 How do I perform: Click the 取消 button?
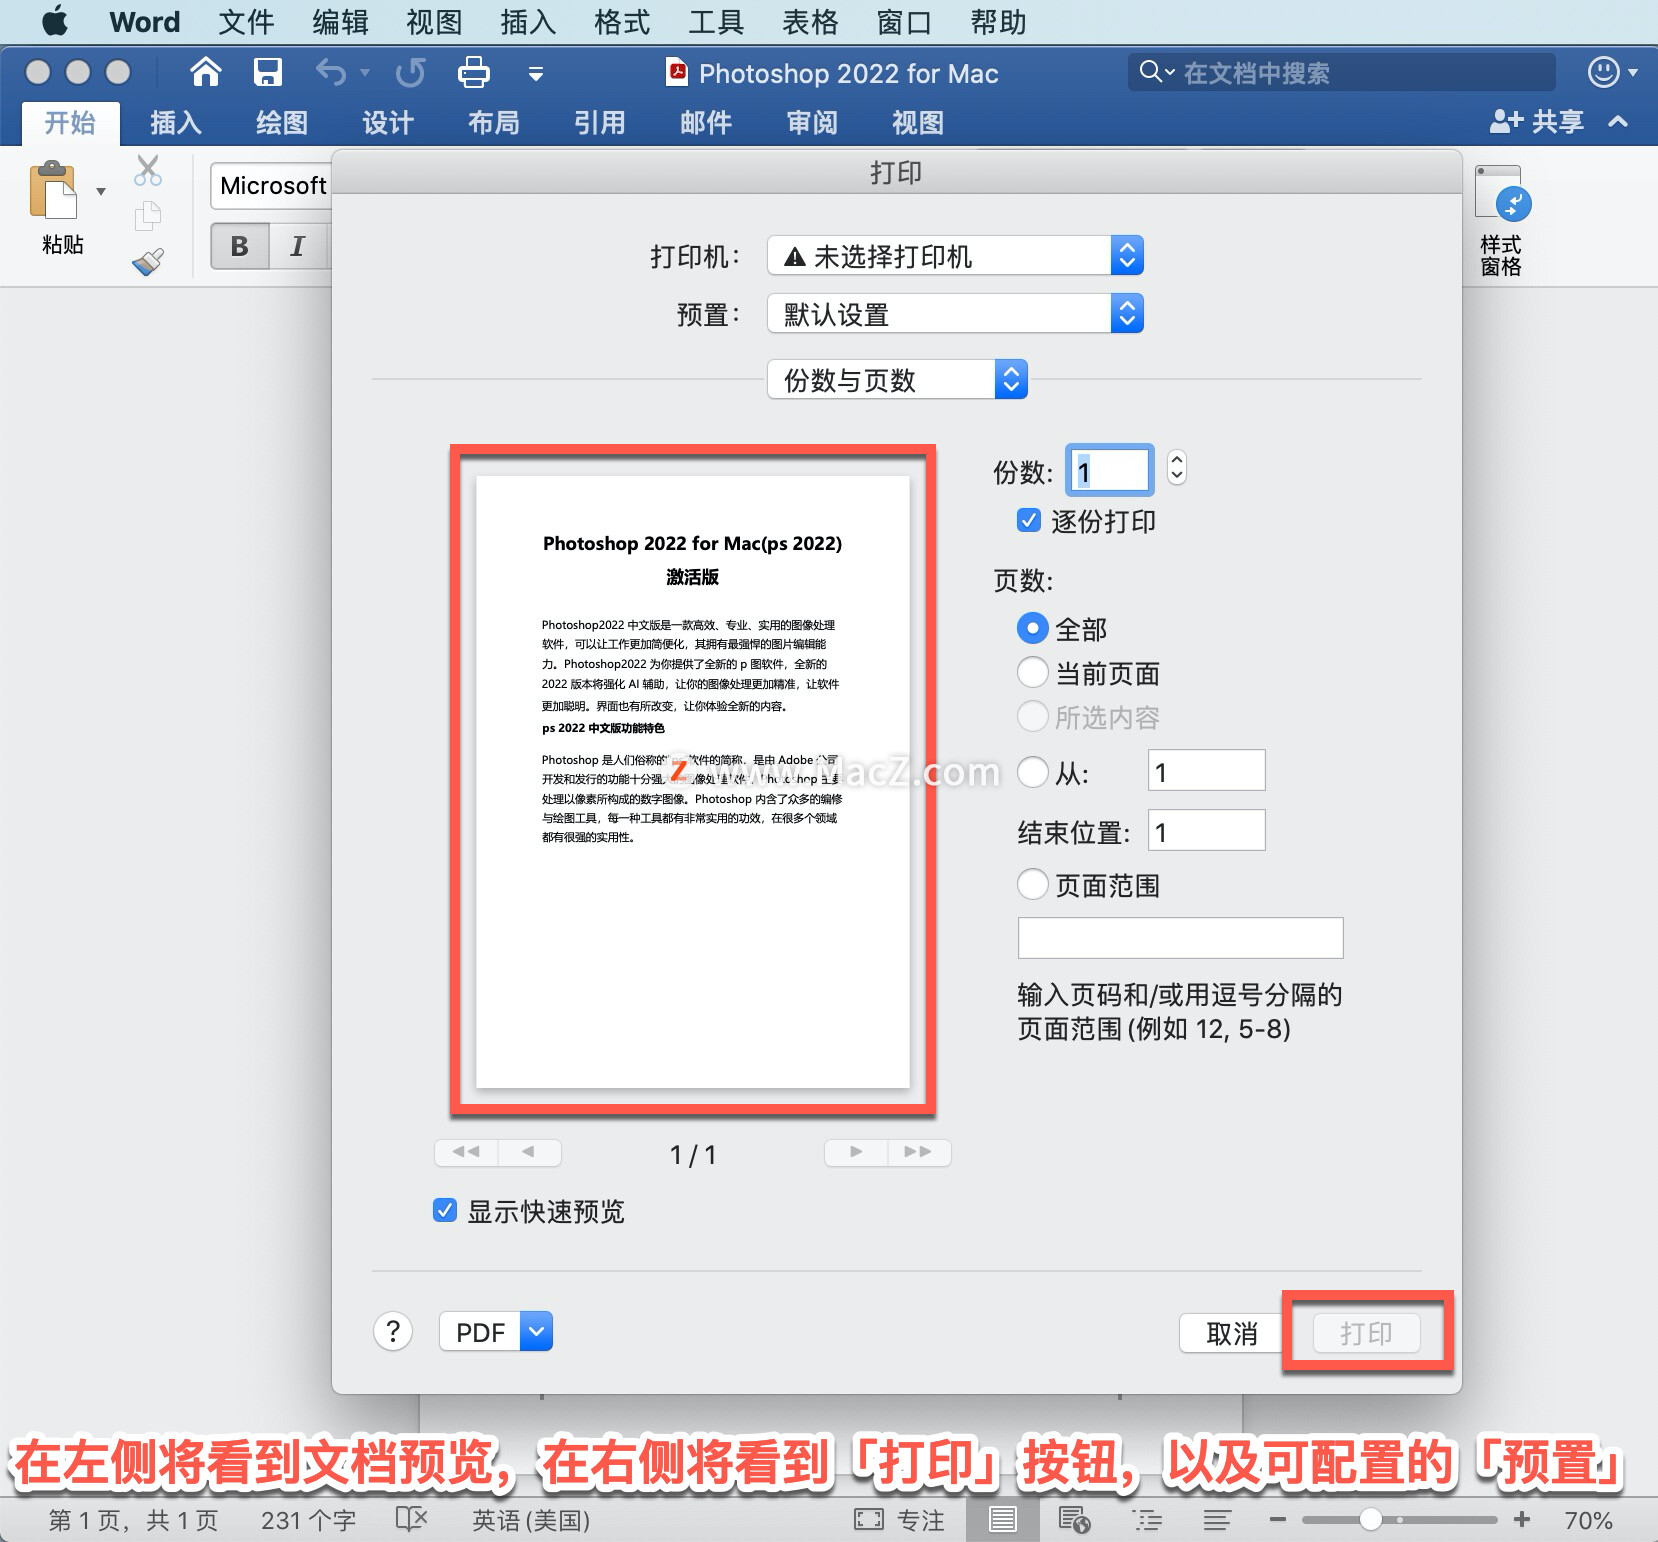[1231, 1333]
